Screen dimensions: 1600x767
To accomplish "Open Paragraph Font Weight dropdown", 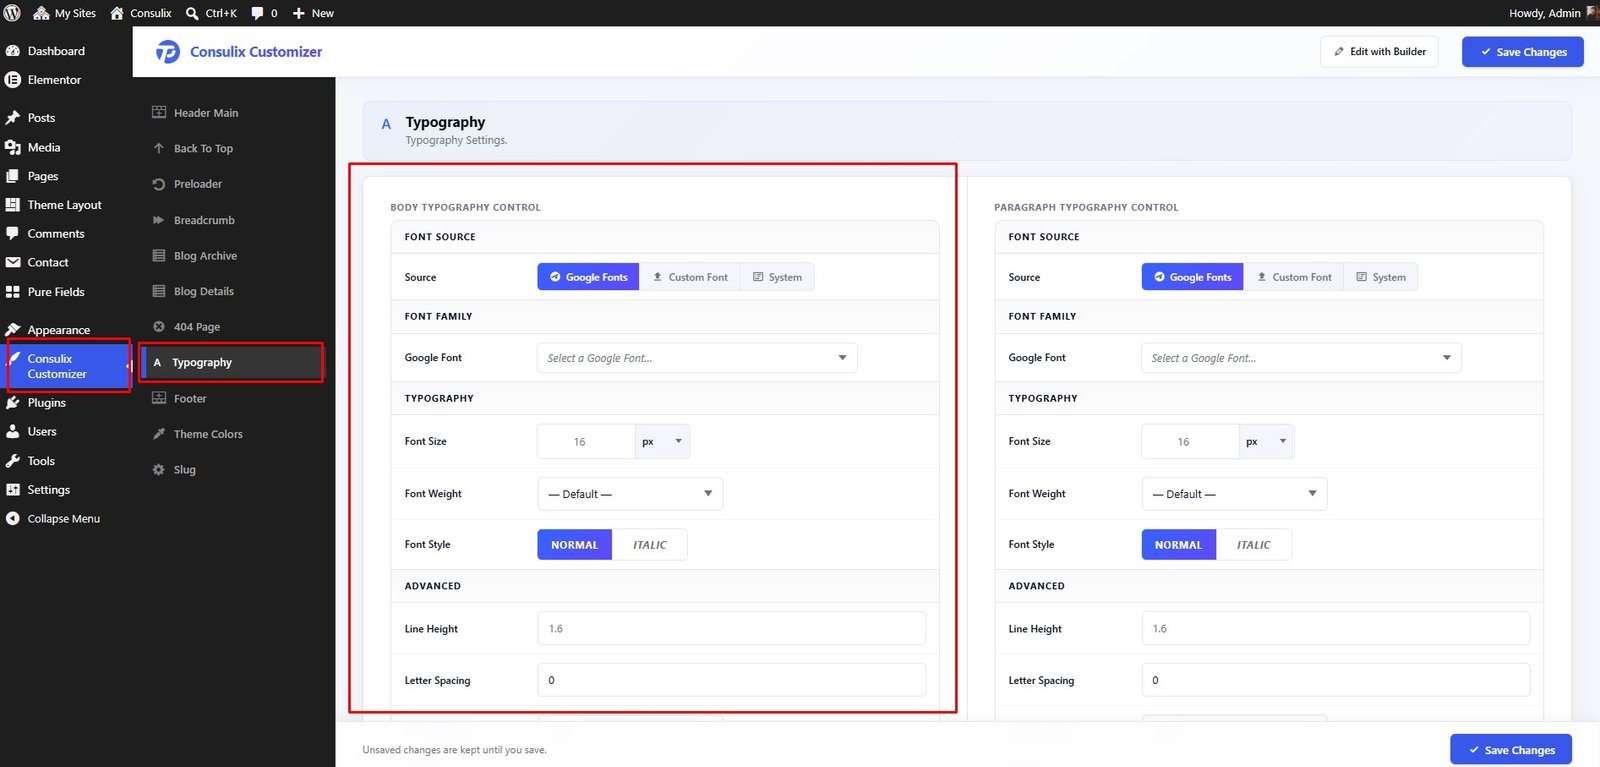I will pyautogui.click(x=1234, y=494).
